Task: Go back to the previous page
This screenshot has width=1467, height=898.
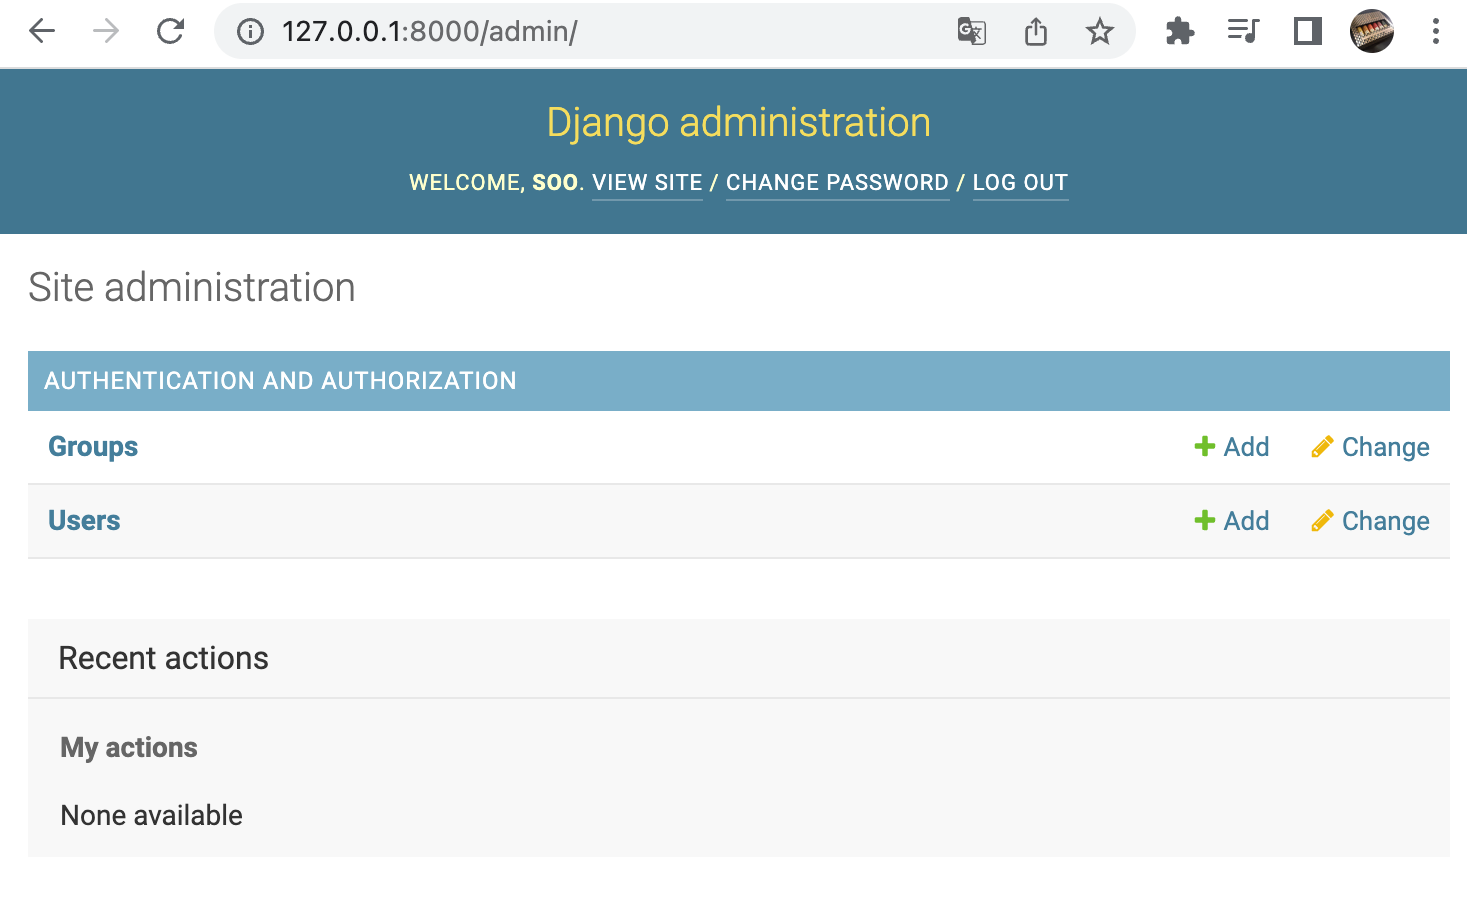Action: [x=42, y=31]
